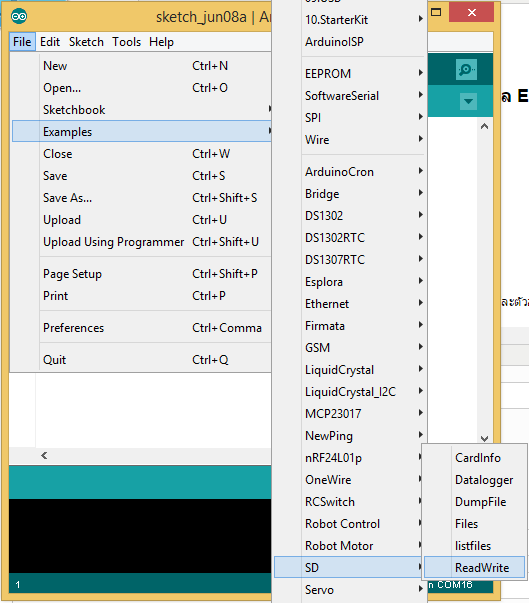Image resolution: width=529 pixels, height=603 pixels.
Task: Open the Datalogger SD example
Action: click(x=474, y=480)
